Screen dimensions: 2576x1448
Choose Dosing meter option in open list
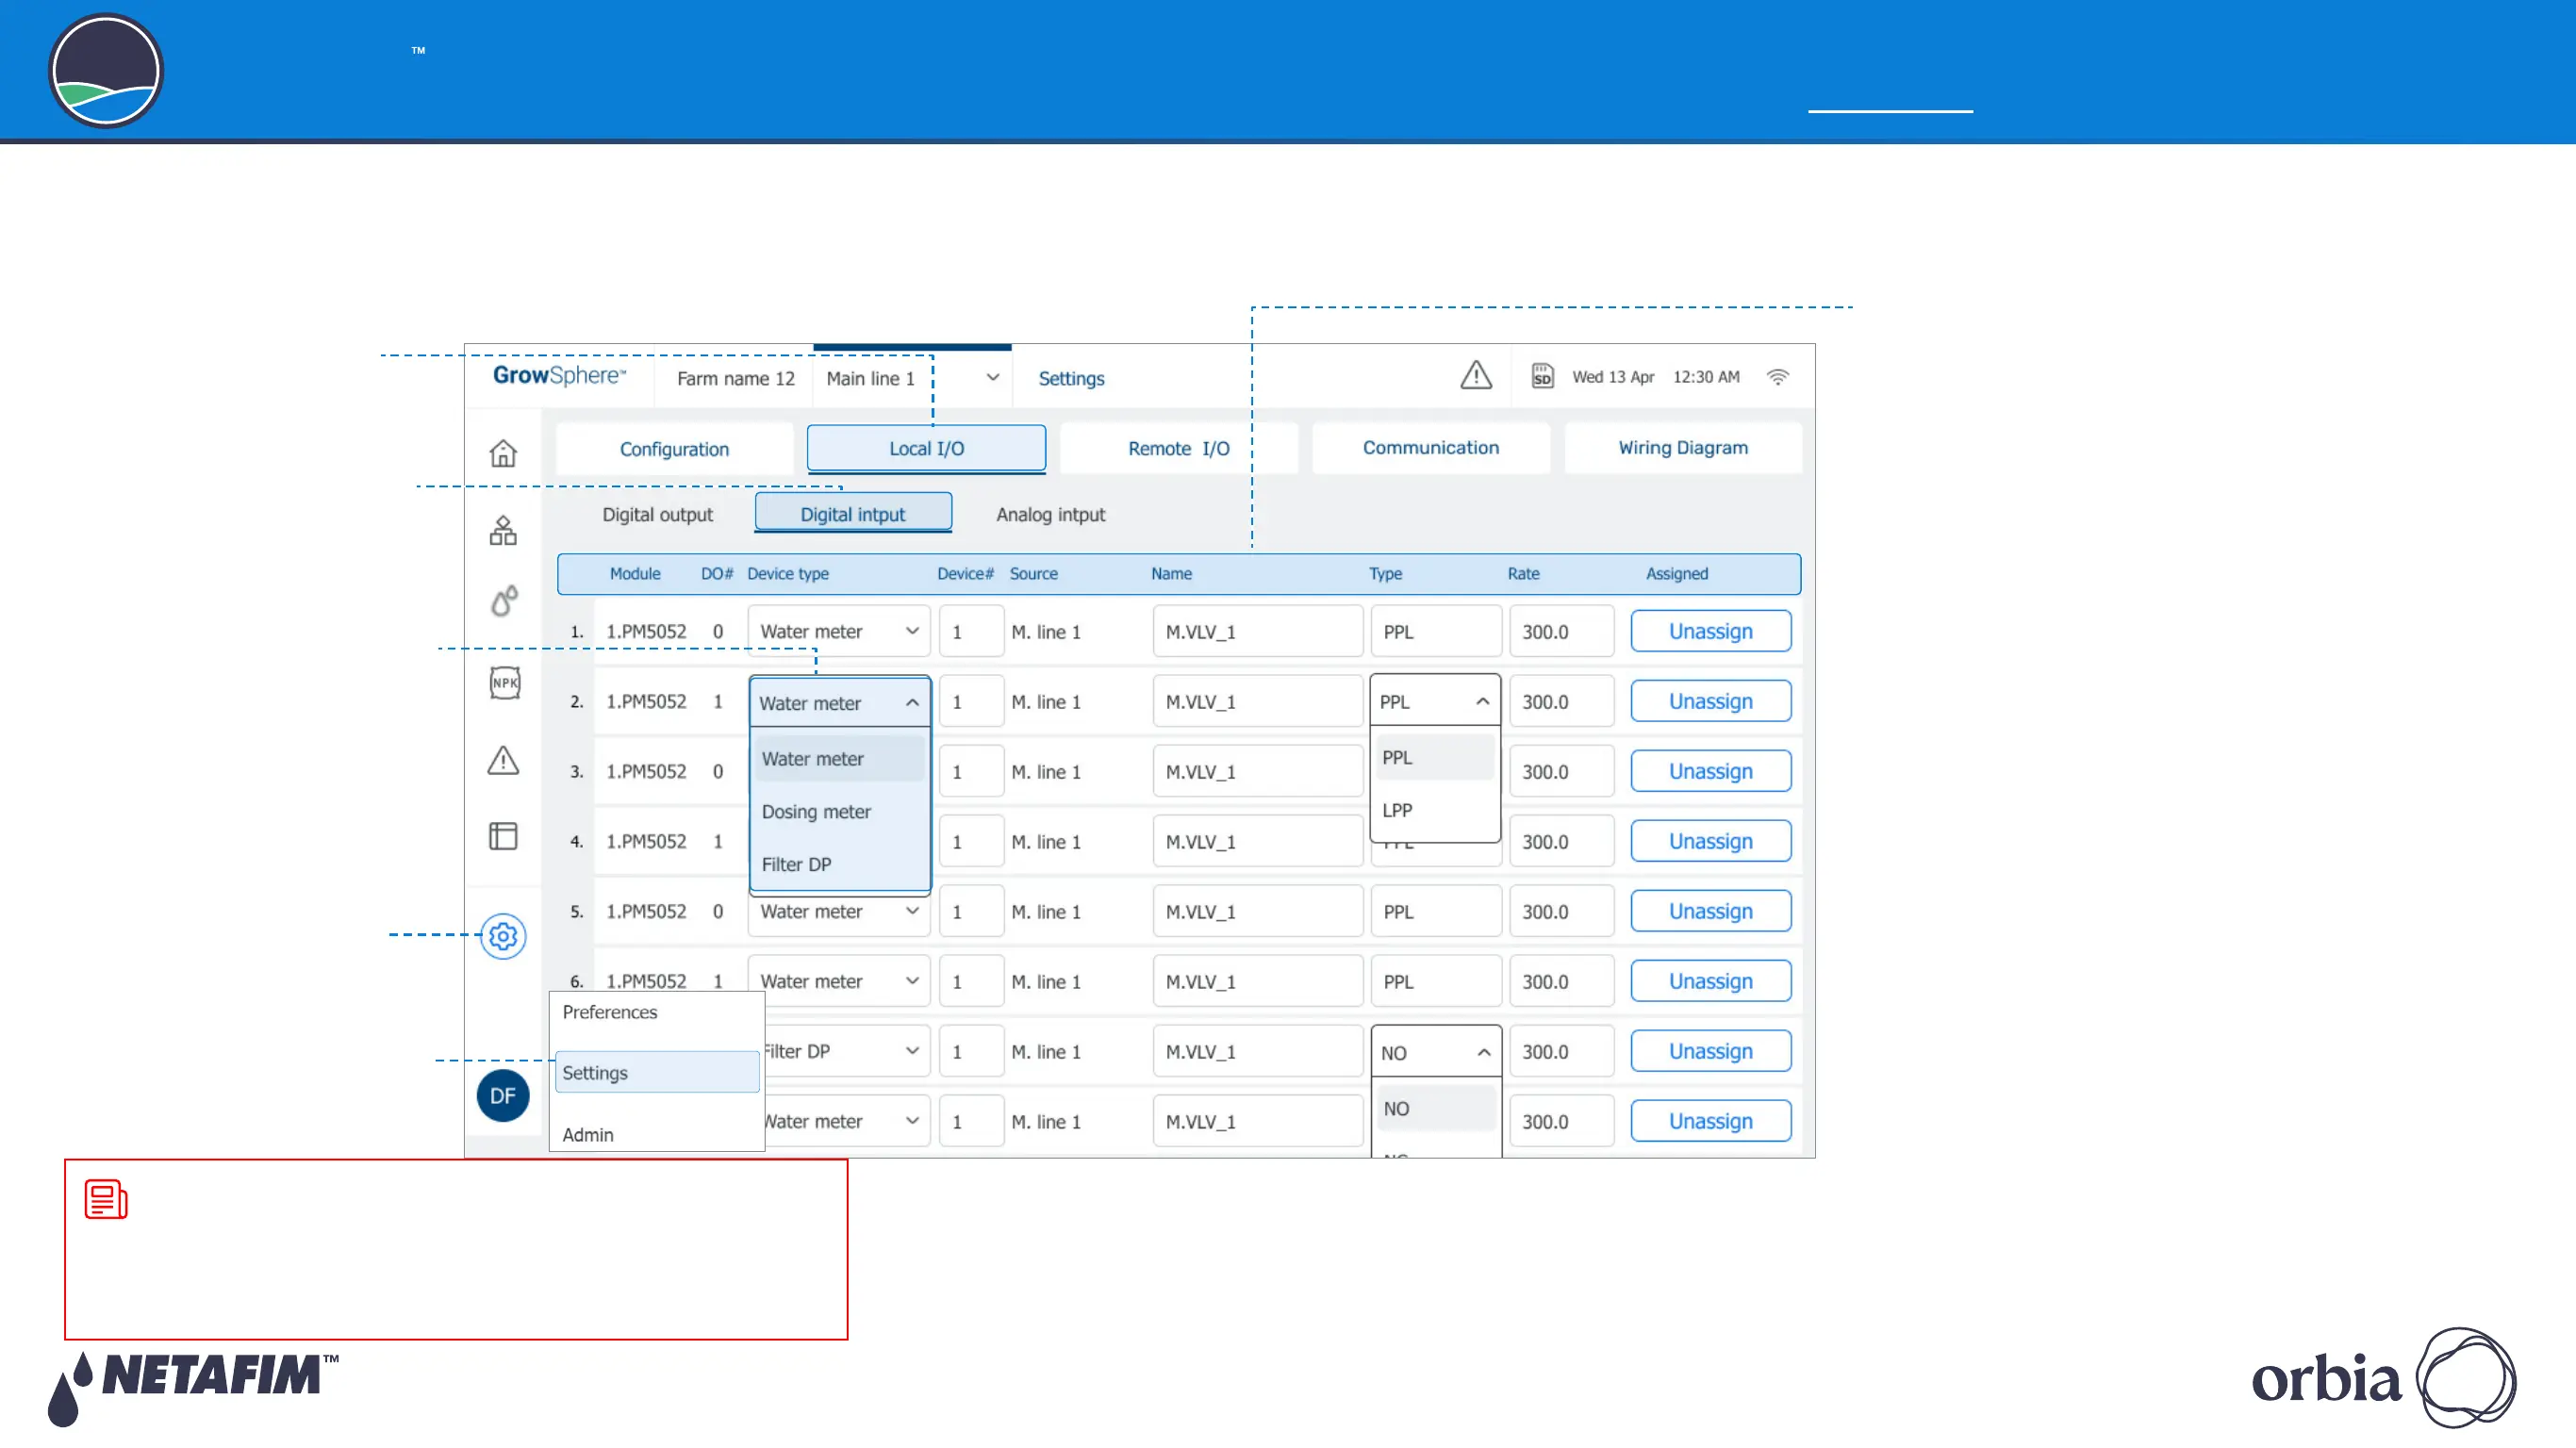[839, 811]
